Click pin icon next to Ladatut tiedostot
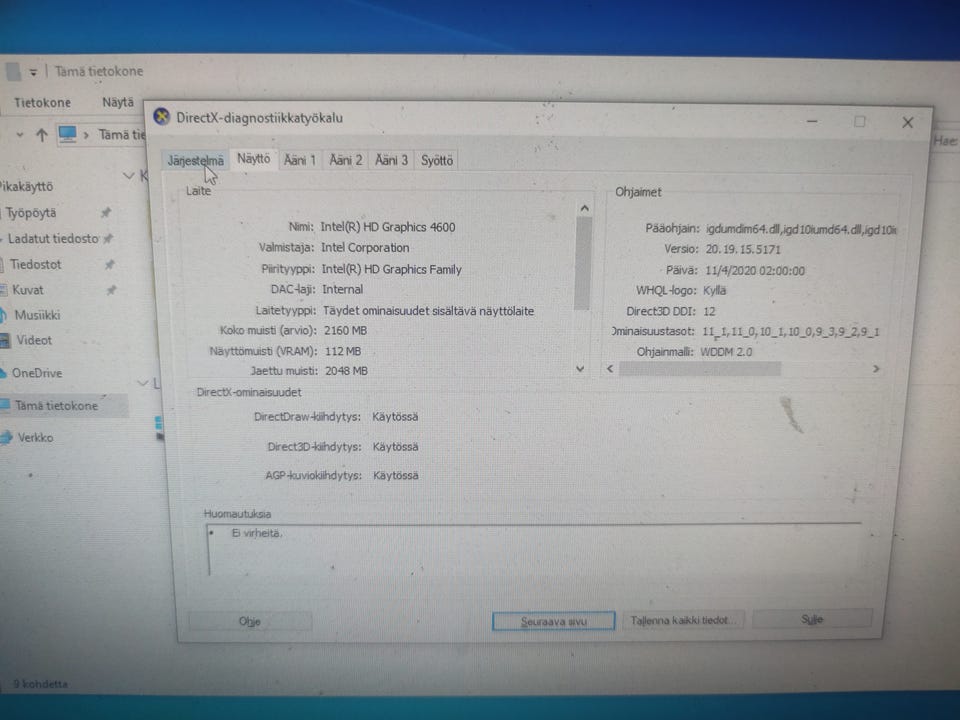Screen dimensions: 960x720 click(x=109, y=239)
